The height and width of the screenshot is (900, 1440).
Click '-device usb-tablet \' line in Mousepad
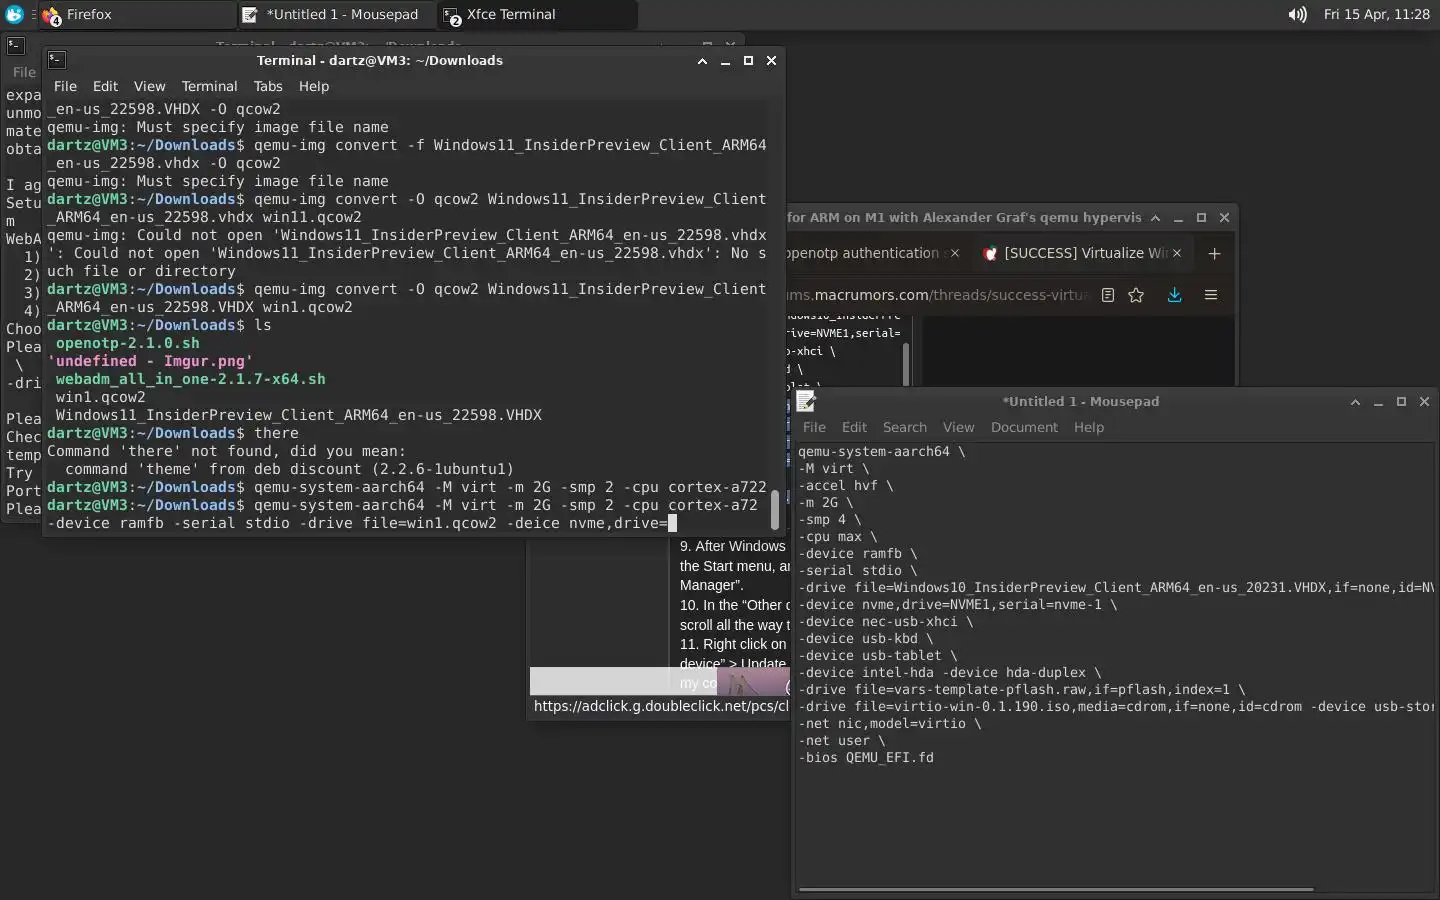(877, 656)
